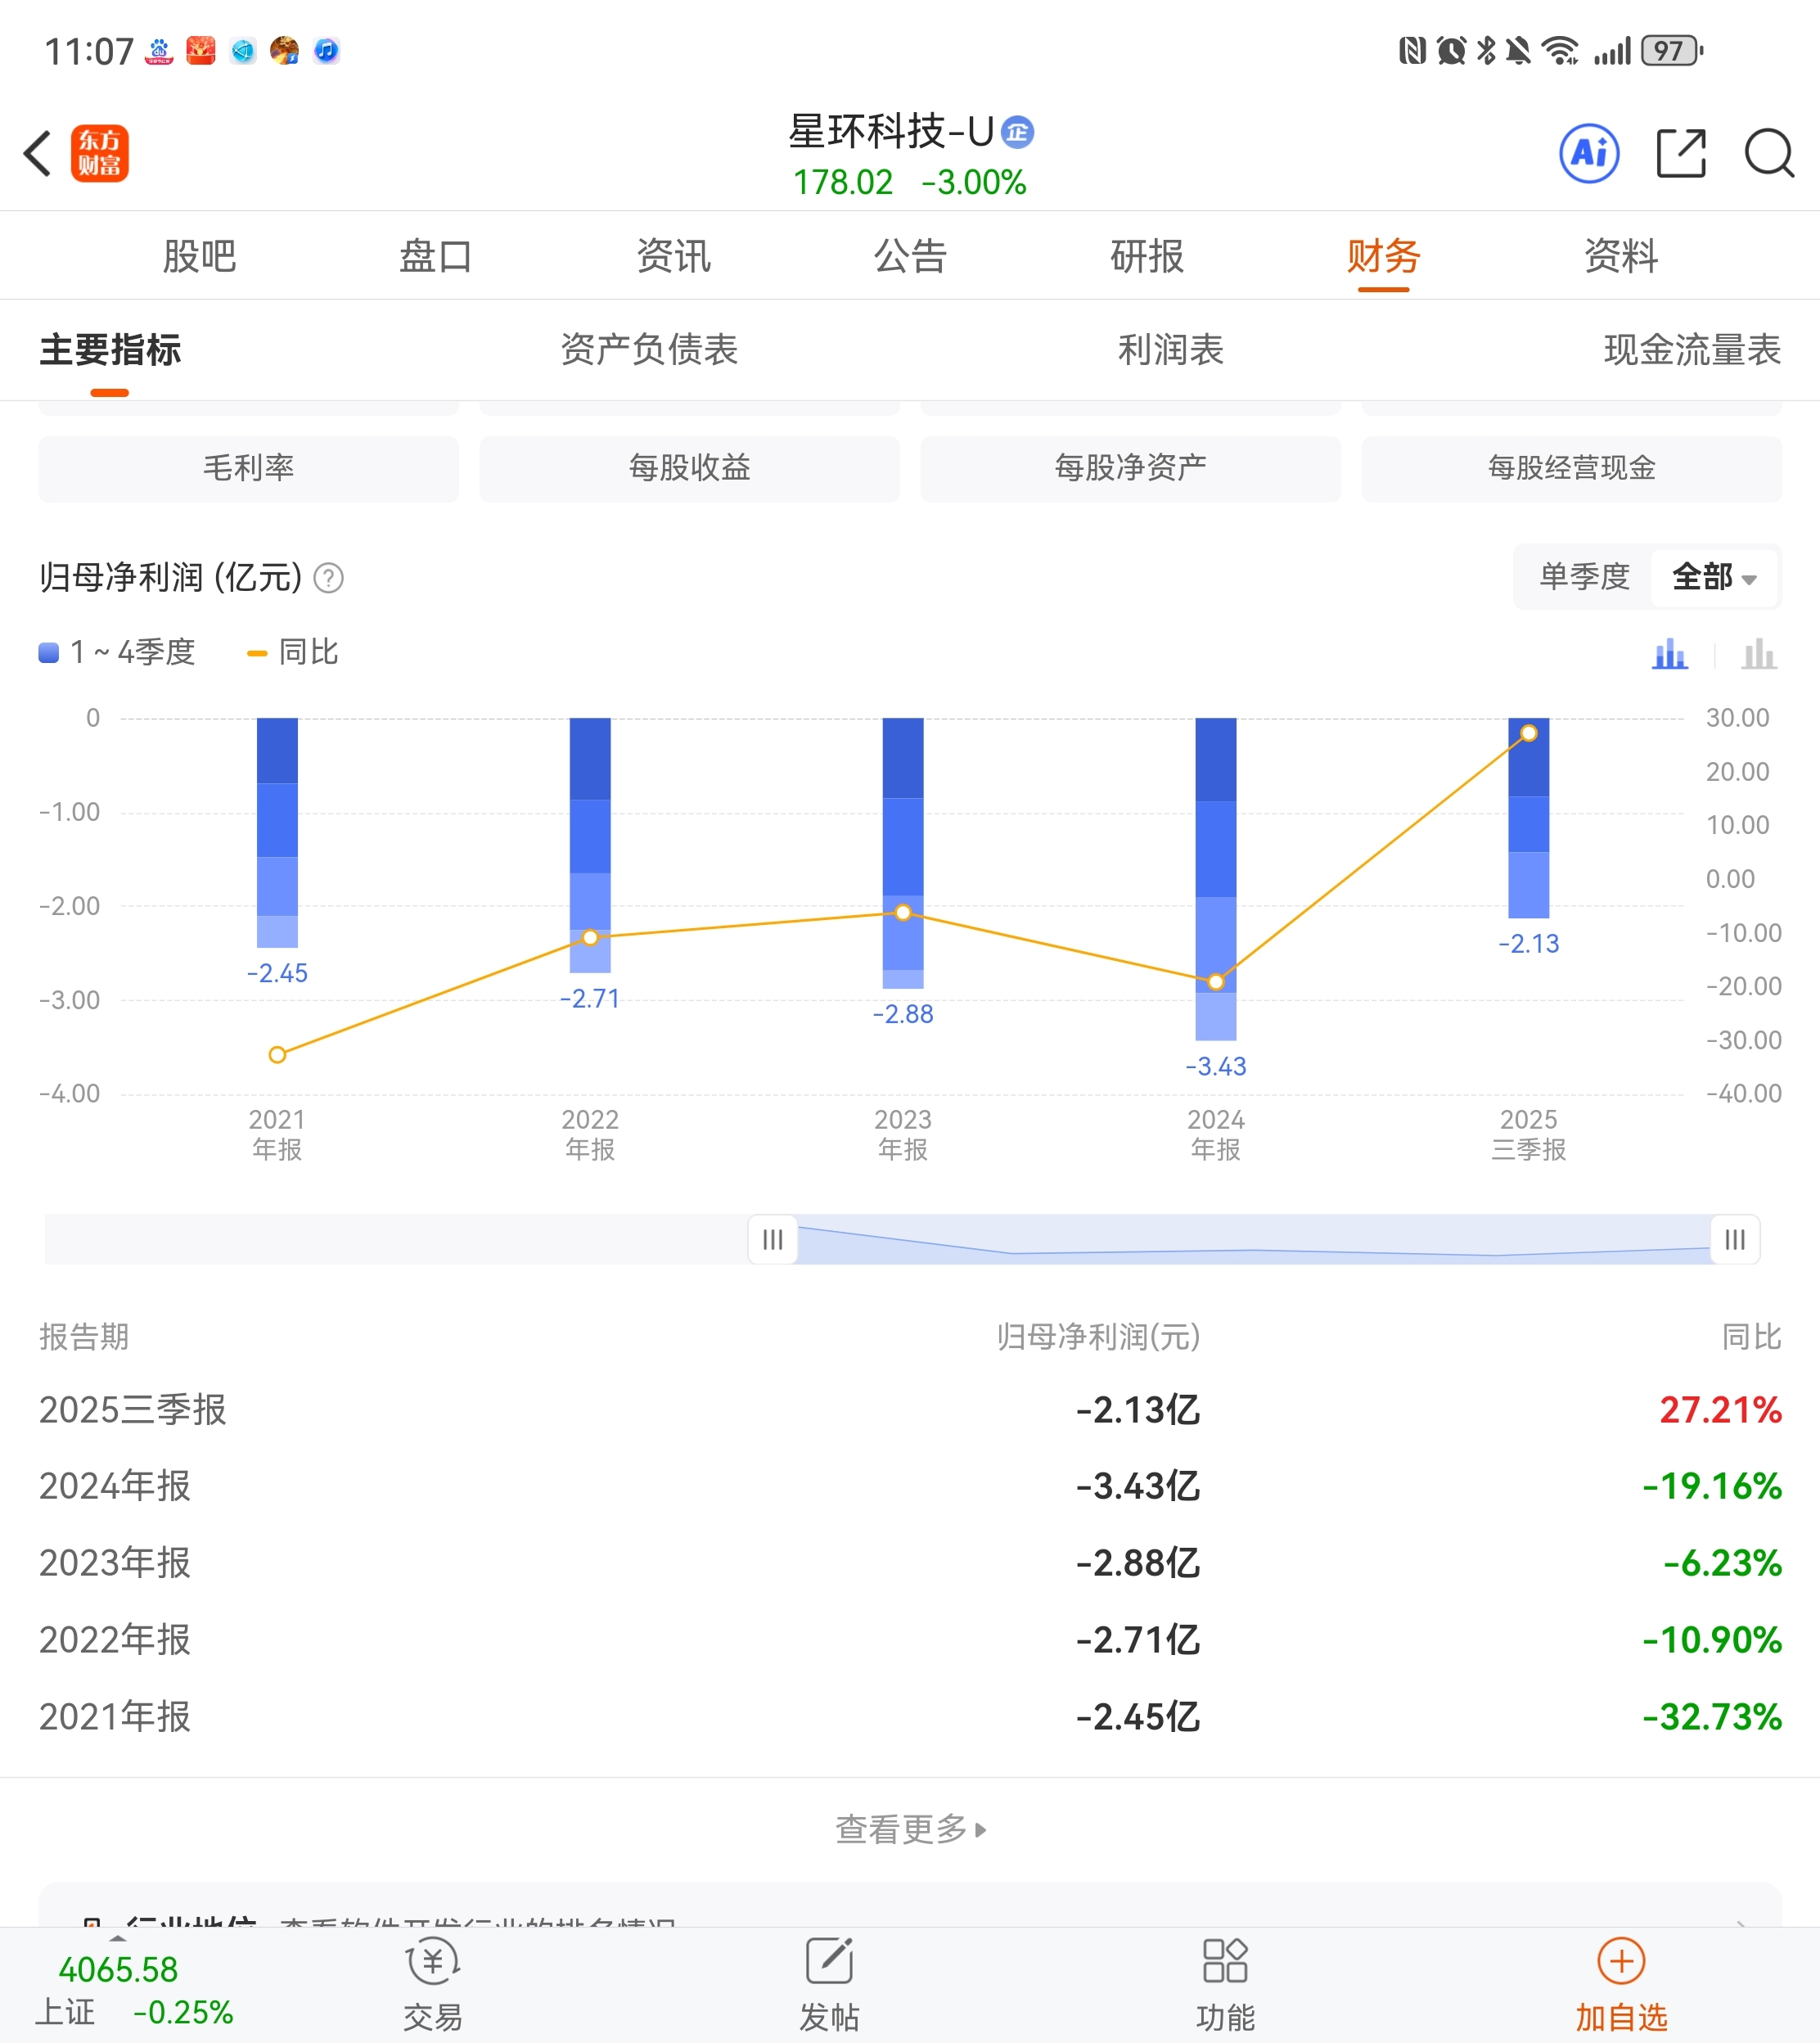Image resolution: width=1820 pixels, height=2043 pixels.
Task: Tap the back arrow icon
Action: pos(38,154)
